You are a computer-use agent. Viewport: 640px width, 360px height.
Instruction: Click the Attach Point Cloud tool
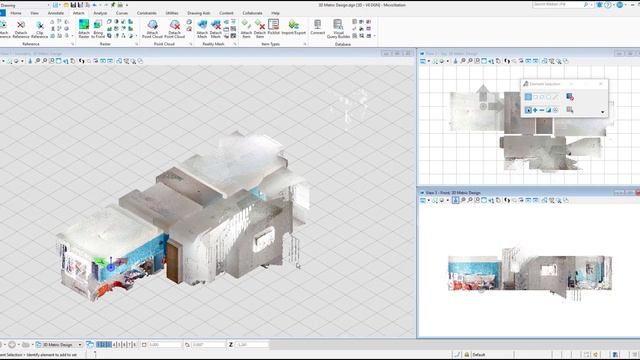[x=152, y=29]
